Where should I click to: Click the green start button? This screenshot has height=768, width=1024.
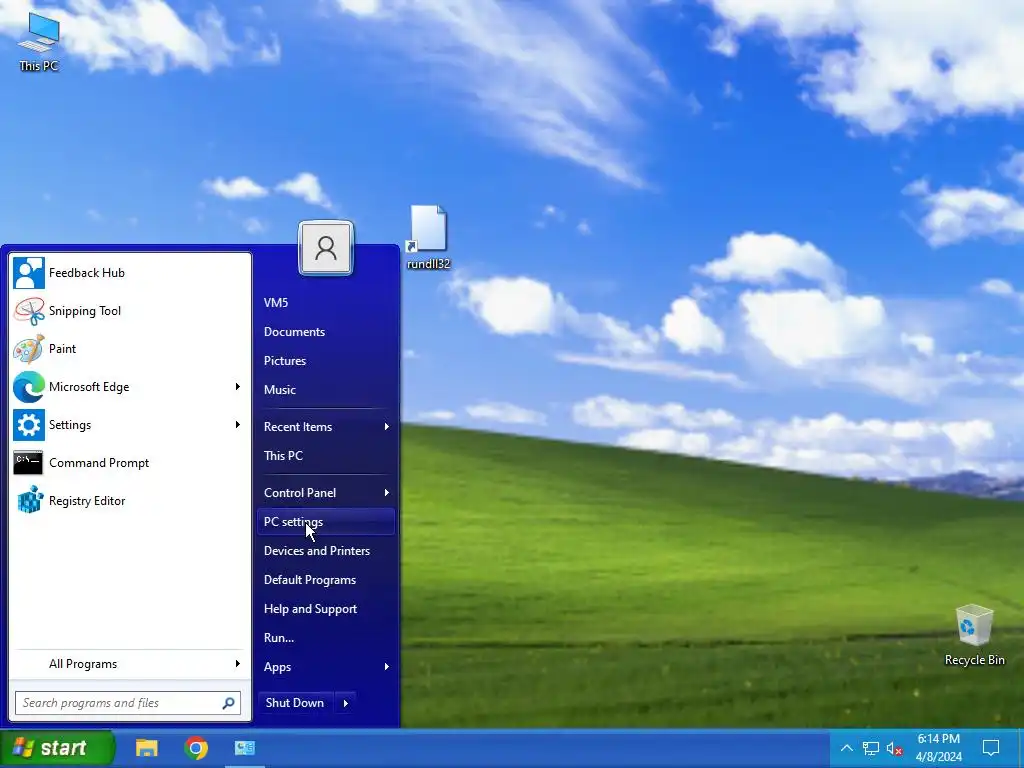tap(57, 748)
